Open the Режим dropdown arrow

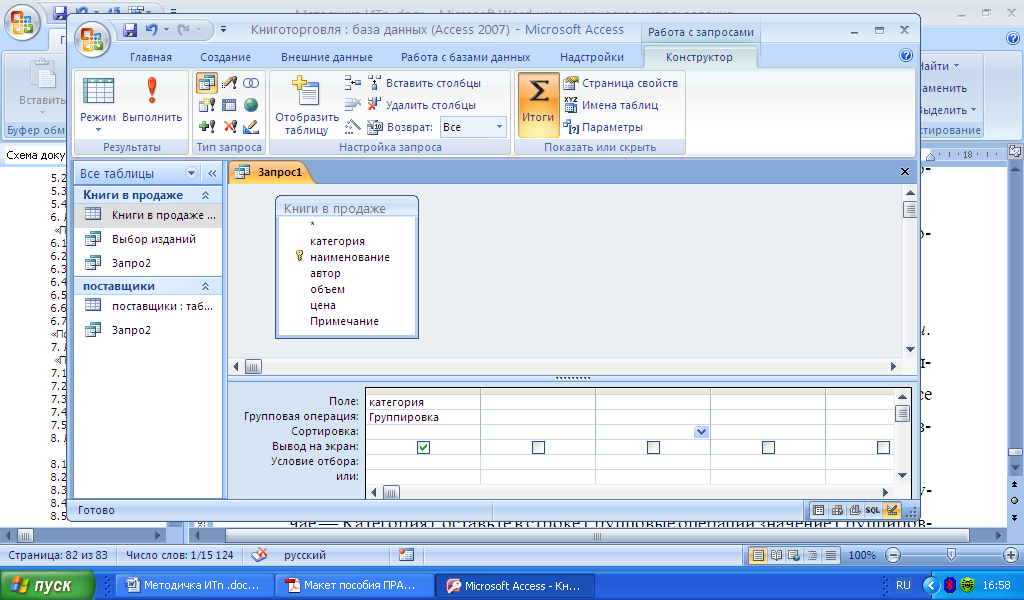(98, 129)
